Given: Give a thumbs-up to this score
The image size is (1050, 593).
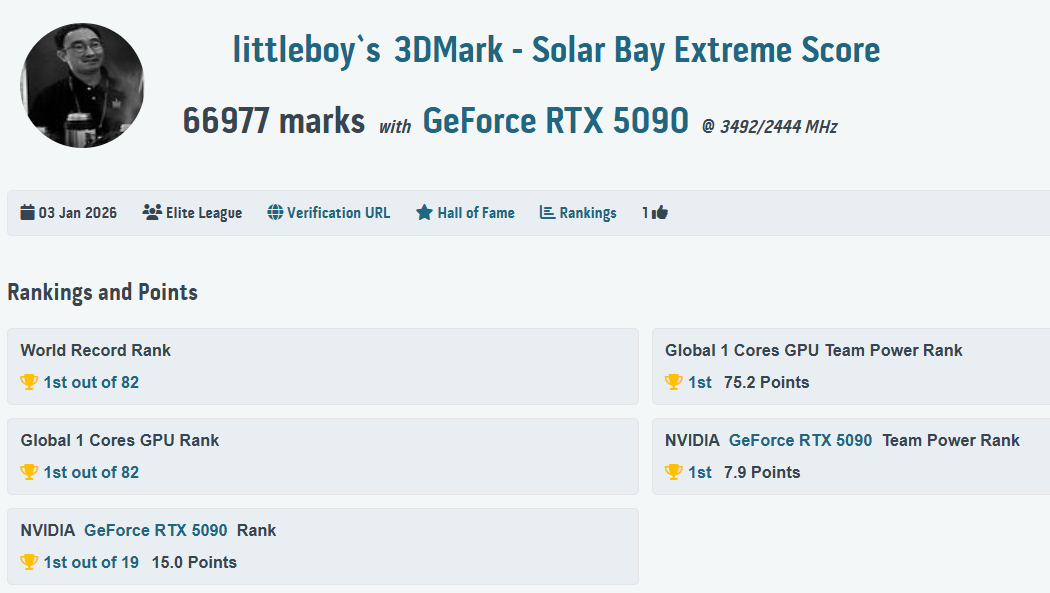Looking at the screenshot, I should point(659,212).
